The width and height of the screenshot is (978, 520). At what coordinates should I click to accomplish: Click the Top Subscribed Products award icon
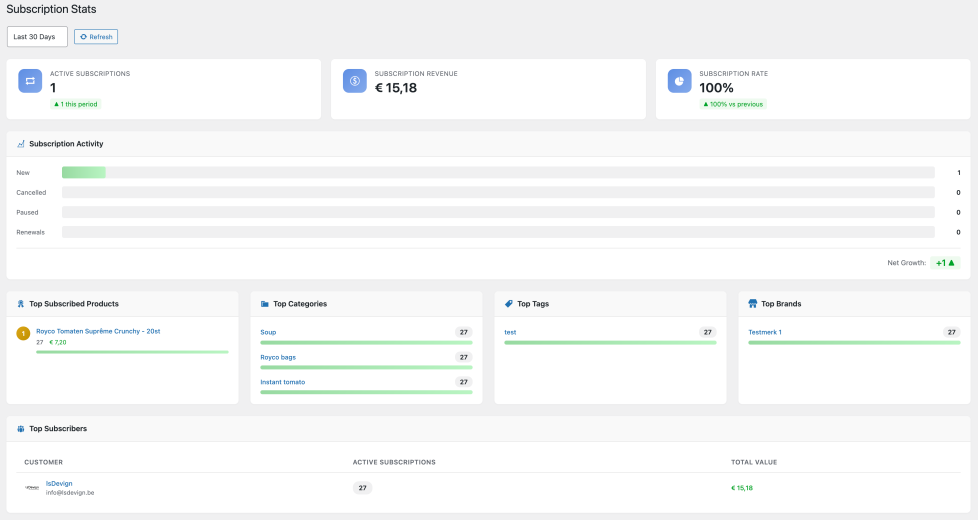click(21, 304)
